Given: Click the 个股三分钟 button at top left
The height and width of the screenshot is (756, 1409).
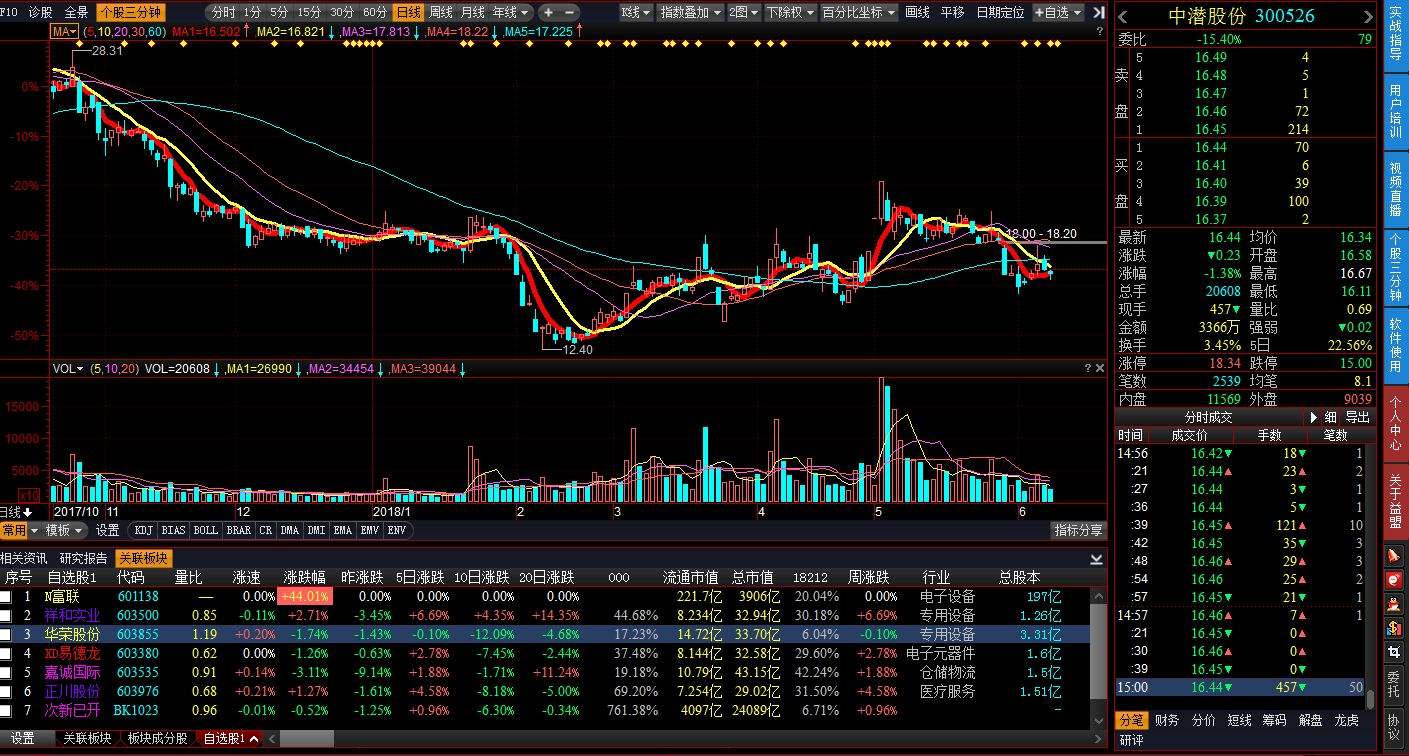Looking at the screenshot, I should pyautogui.click(x=131, y=12).
